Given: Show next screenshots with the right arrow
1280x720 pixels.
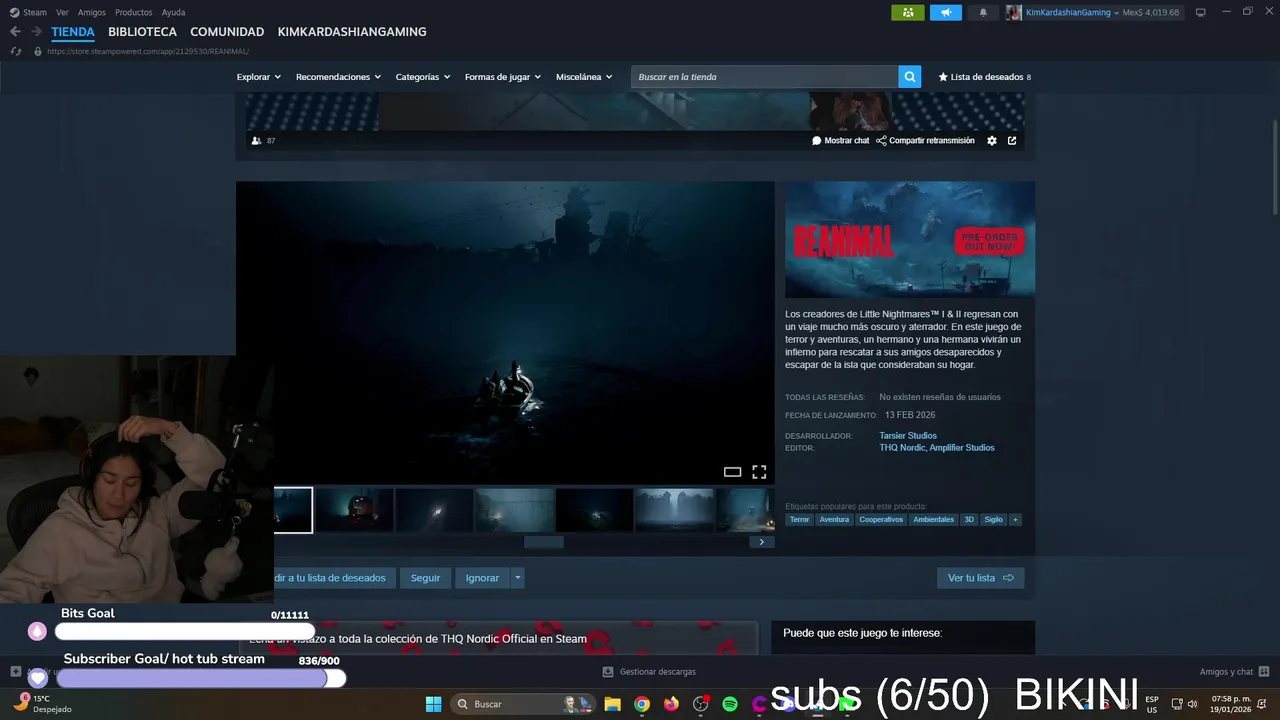Looking at the screenshot, I should [761, 542].
